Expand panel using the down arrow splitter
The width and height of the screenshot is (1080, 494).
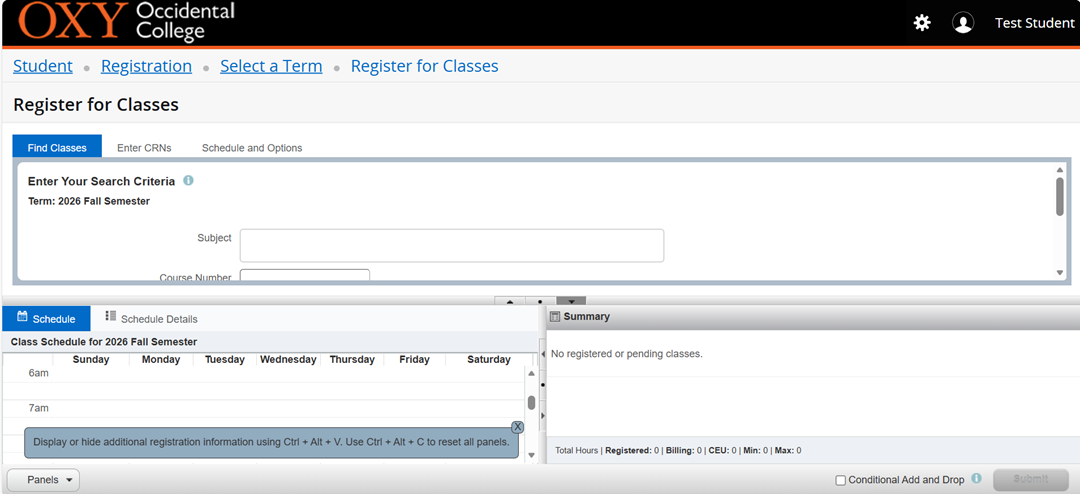[571, 301]
